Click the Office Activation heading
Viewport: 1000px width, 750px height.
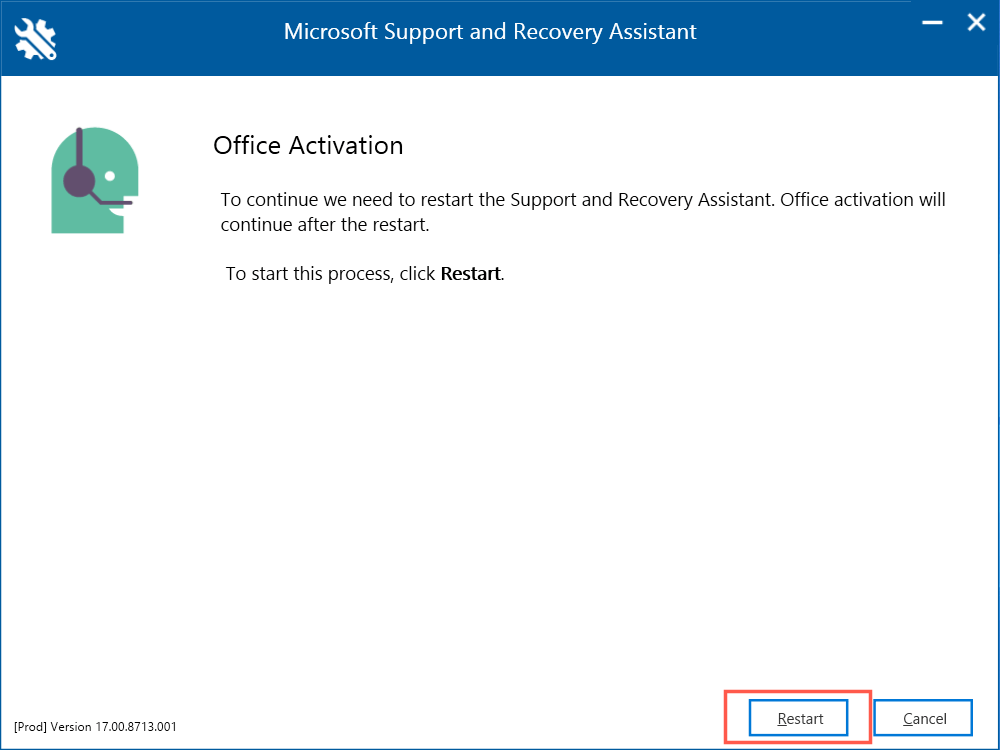click(308, 145)
